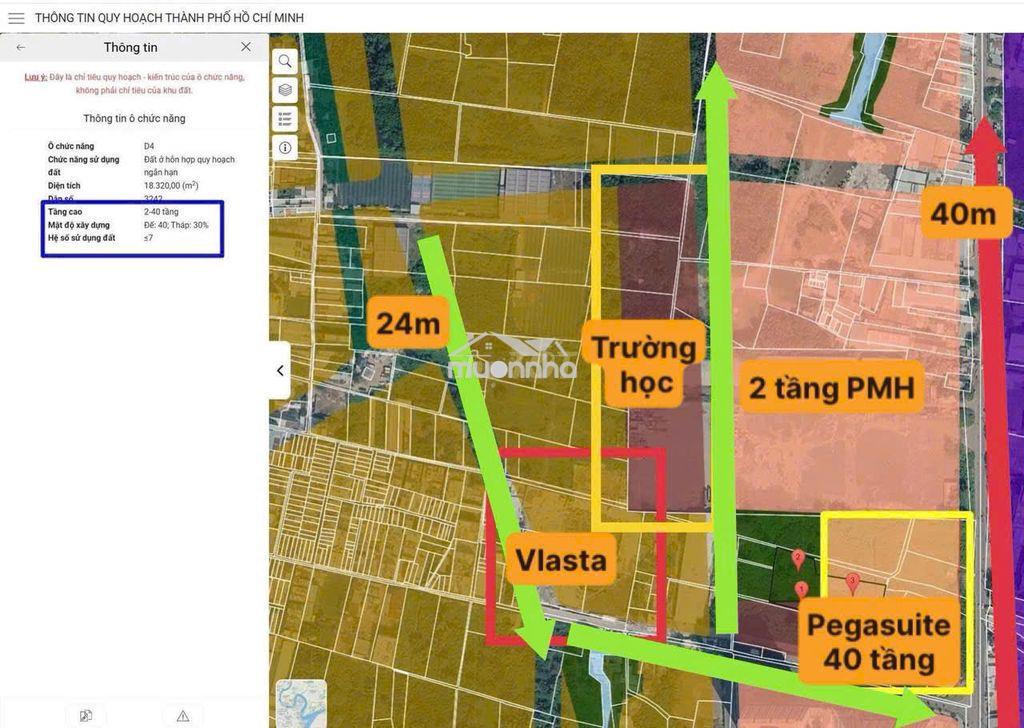
Task: Click the 'Ô chức năng' row value D4
Action: click(x=149, y=146)
